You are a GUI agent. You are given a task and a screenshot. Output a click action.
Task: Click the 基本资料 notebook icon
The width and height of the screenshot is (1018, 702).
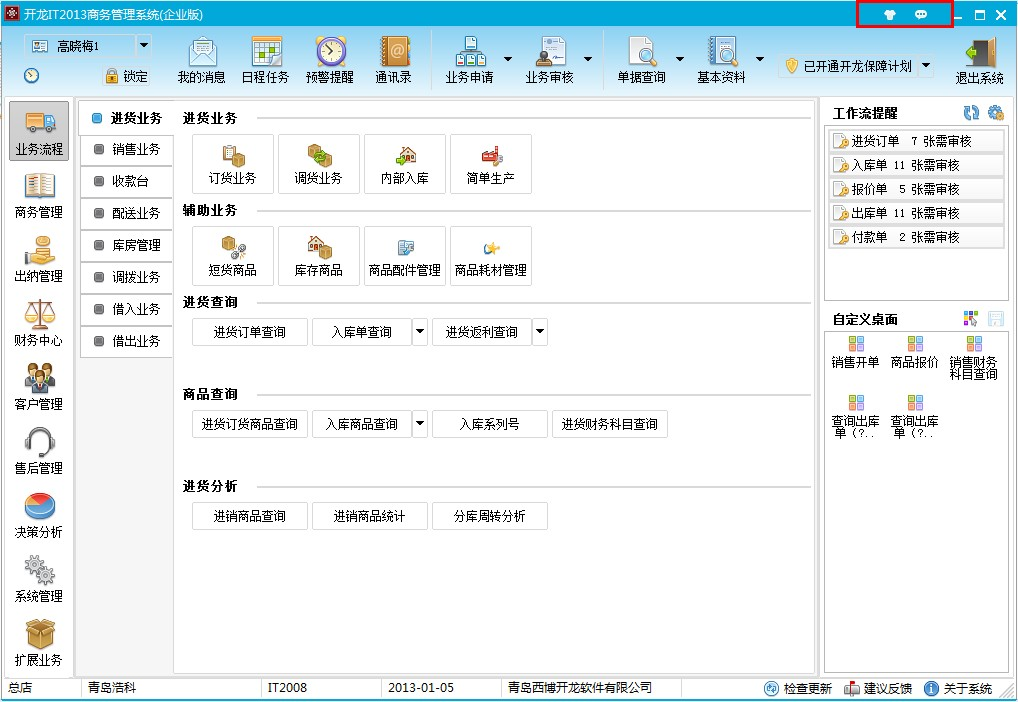coord(721,60)
